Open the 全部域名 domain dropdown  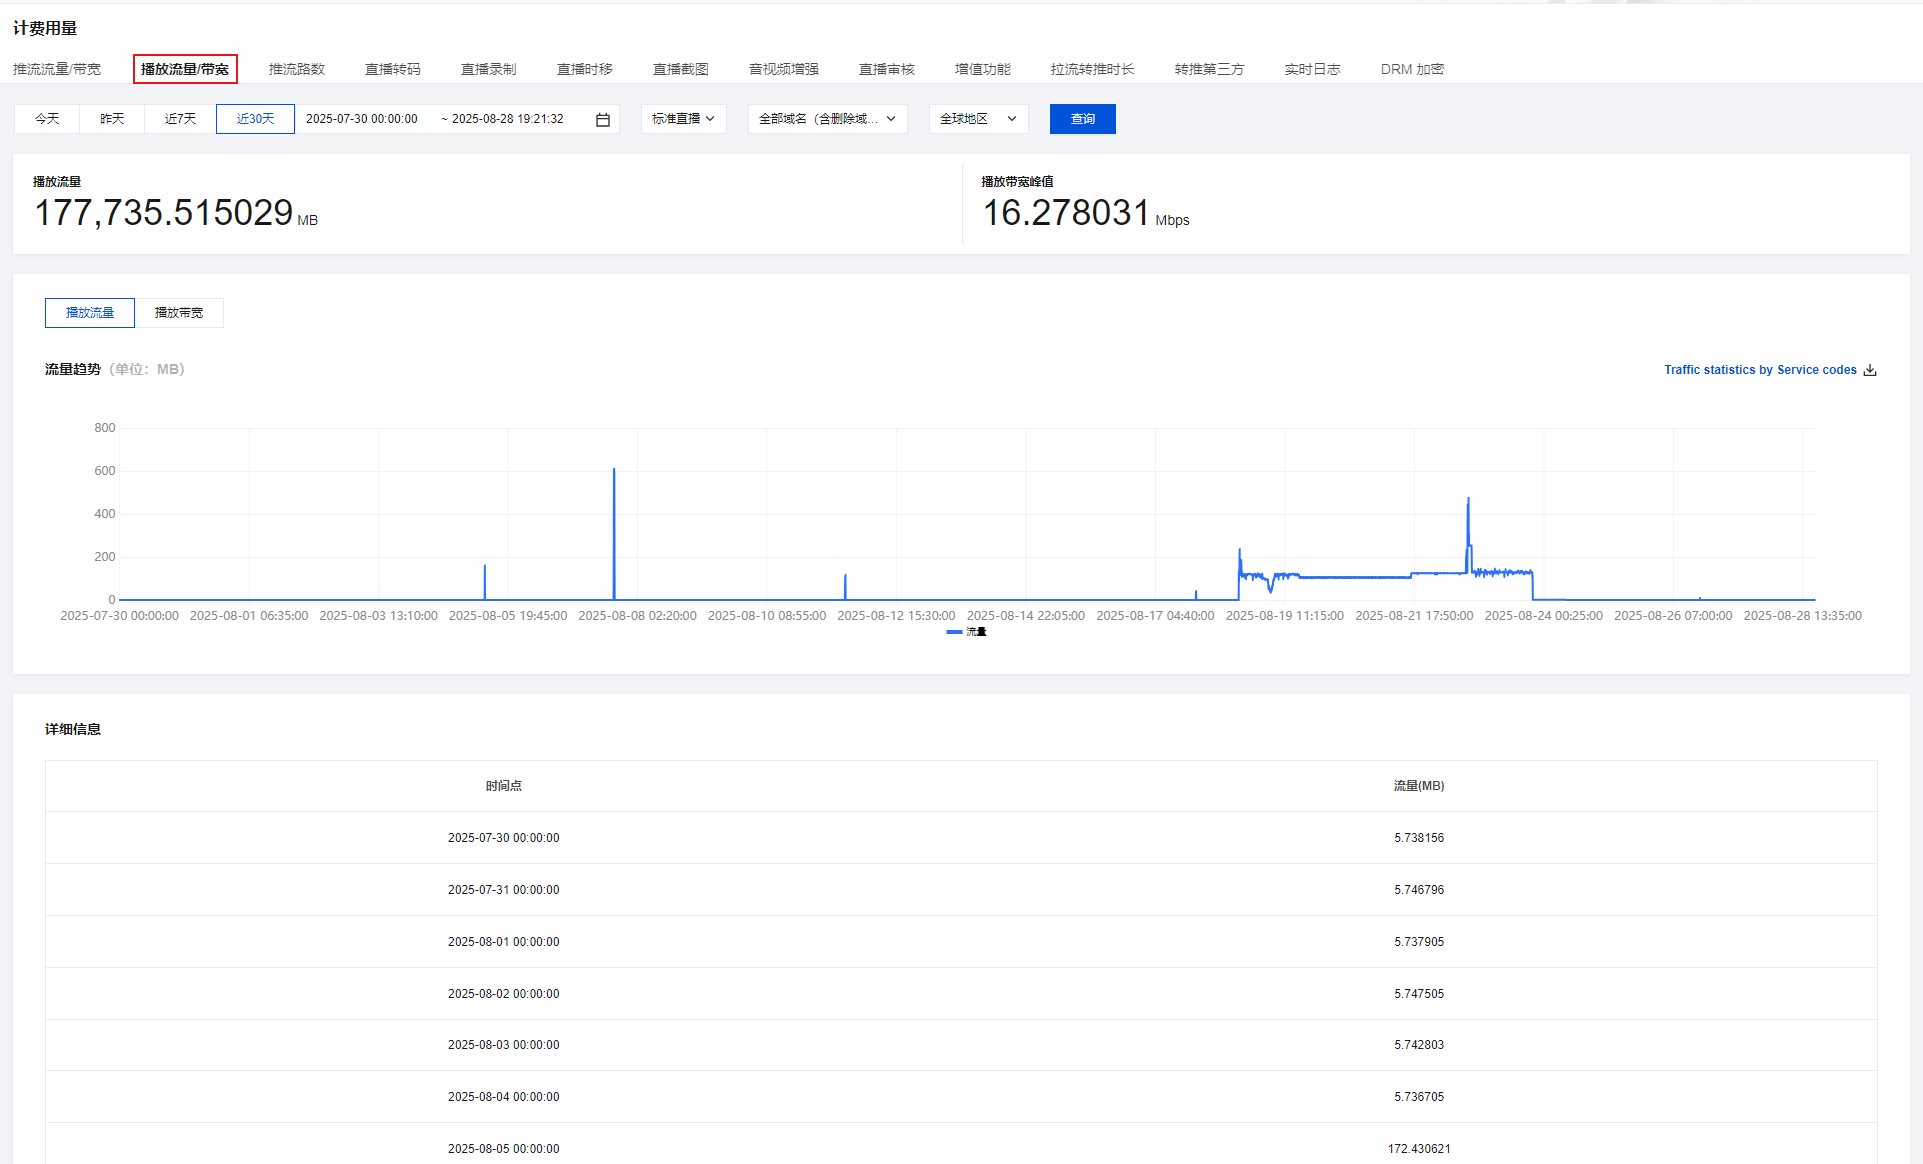click(828, 119)
